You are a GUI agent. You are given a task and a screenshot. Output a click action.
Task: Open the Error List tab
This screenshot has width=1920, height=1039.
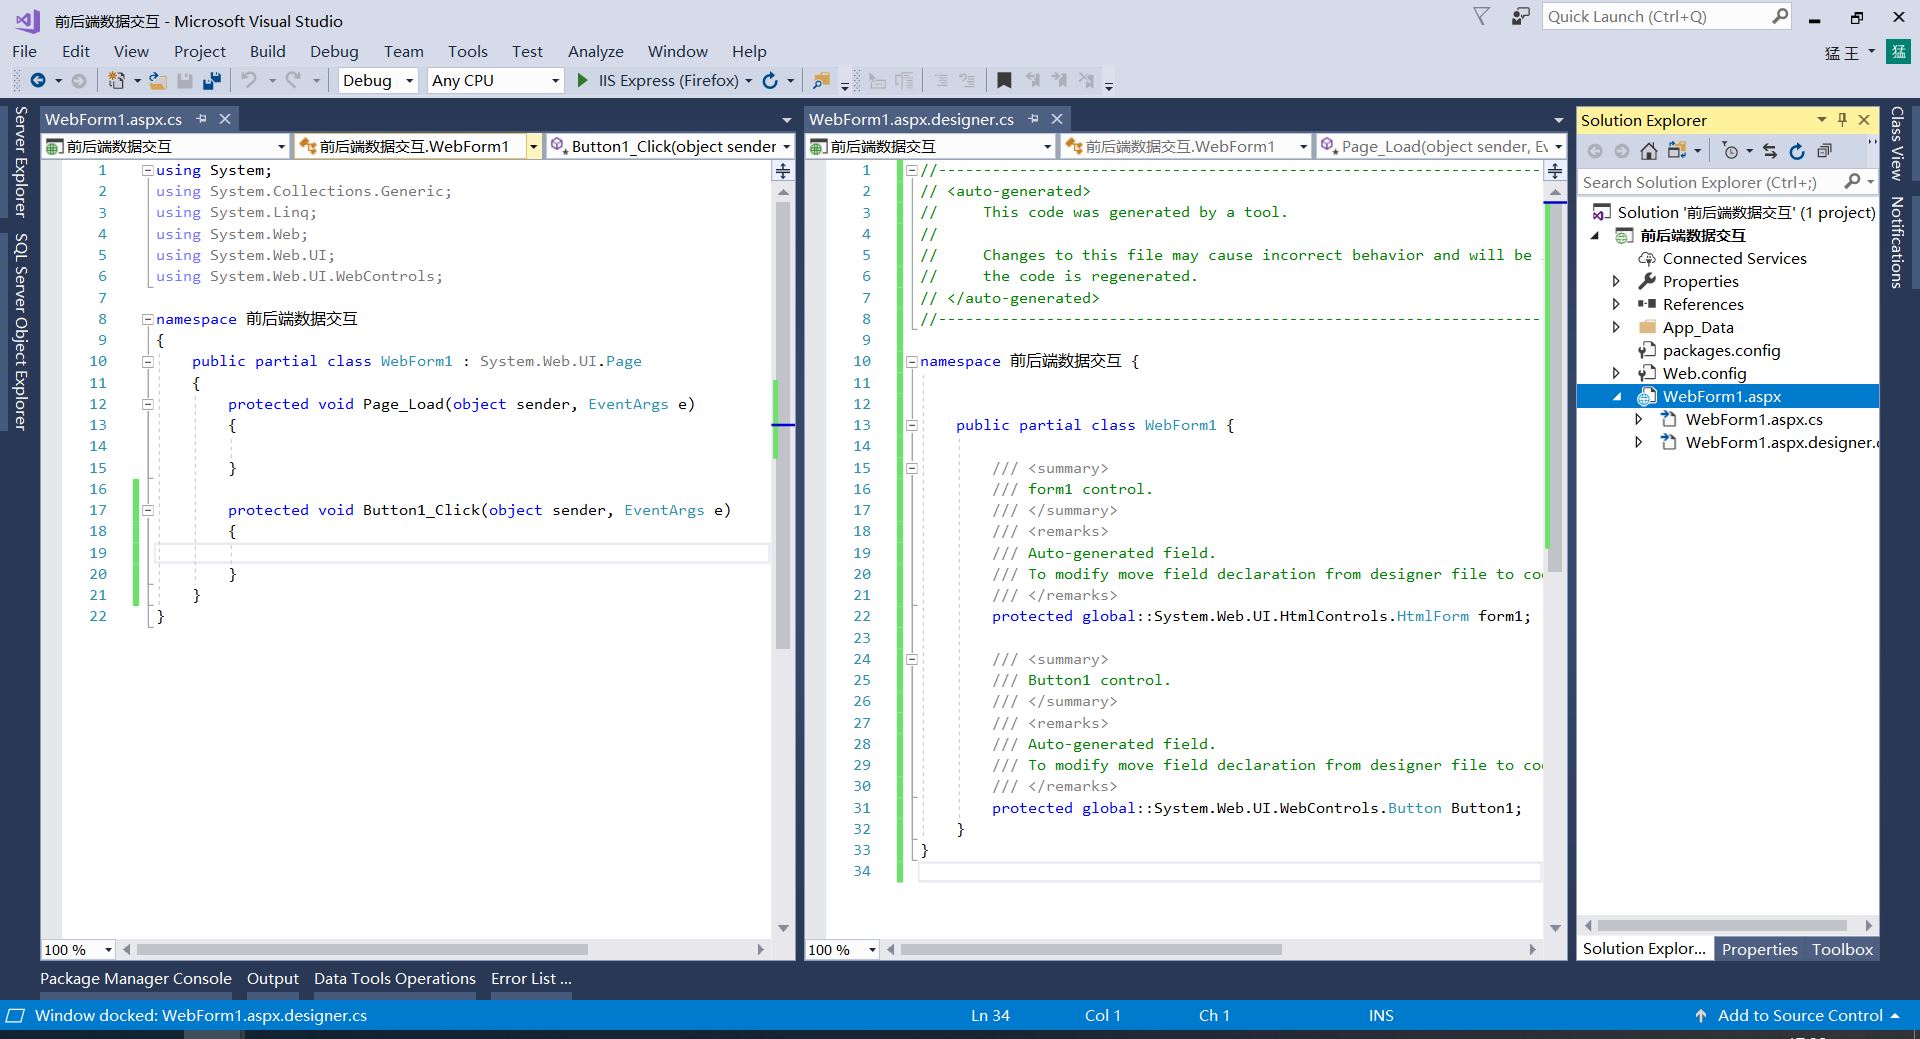coord(531,978)
